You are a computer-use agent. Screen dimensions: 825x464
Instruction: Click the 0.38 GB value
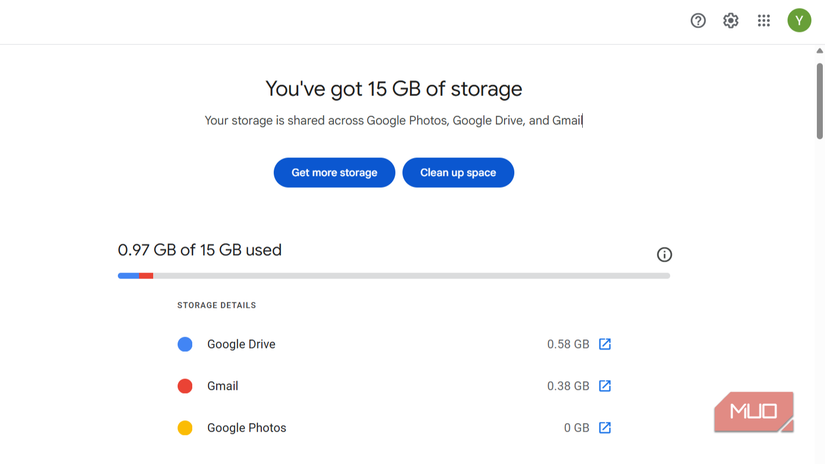point(568,386)
